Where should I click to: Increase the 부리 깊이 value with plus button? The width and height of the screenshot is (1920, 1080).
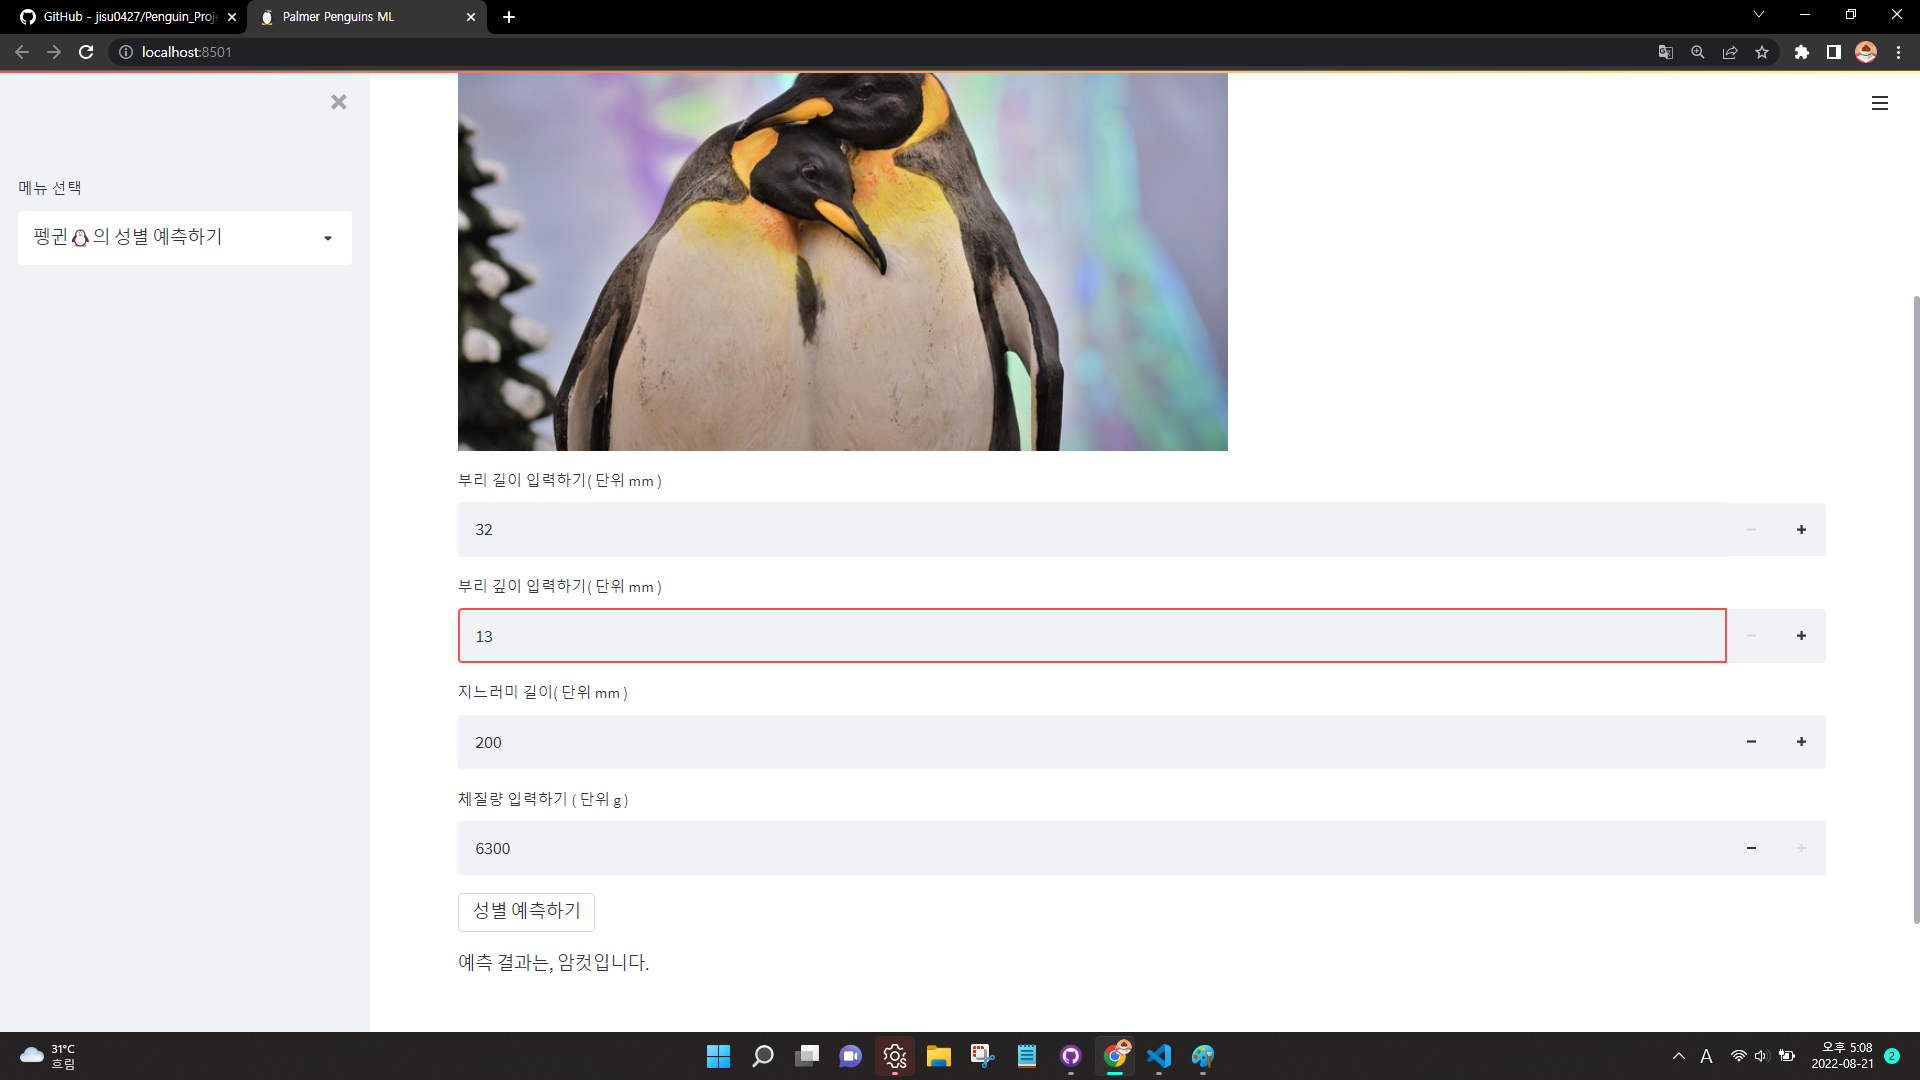(1801, 636)
